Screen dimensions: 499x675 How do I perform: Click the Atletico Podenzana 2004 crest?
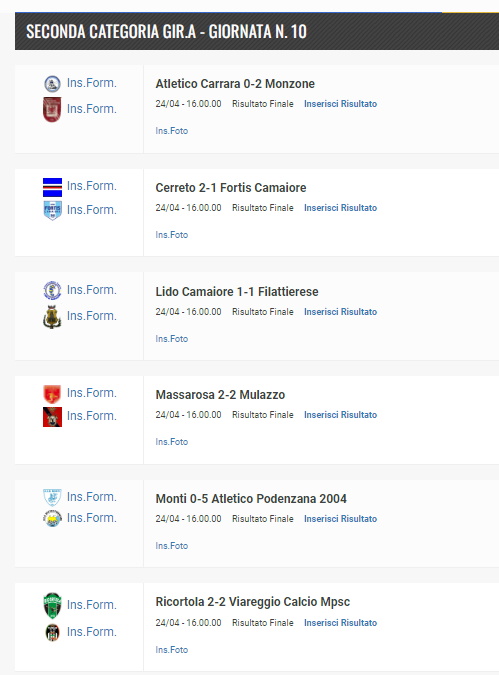coord(53,518)
